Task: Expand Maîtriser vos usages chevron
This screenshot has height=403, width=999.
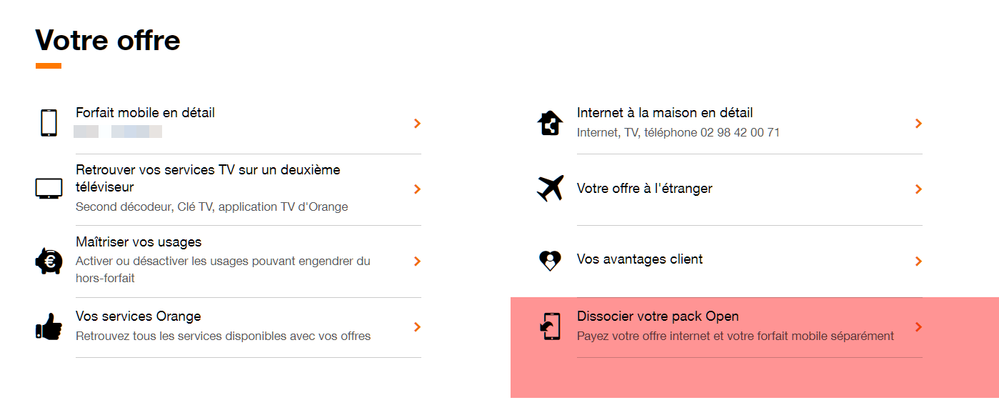Action: [417, 261]
